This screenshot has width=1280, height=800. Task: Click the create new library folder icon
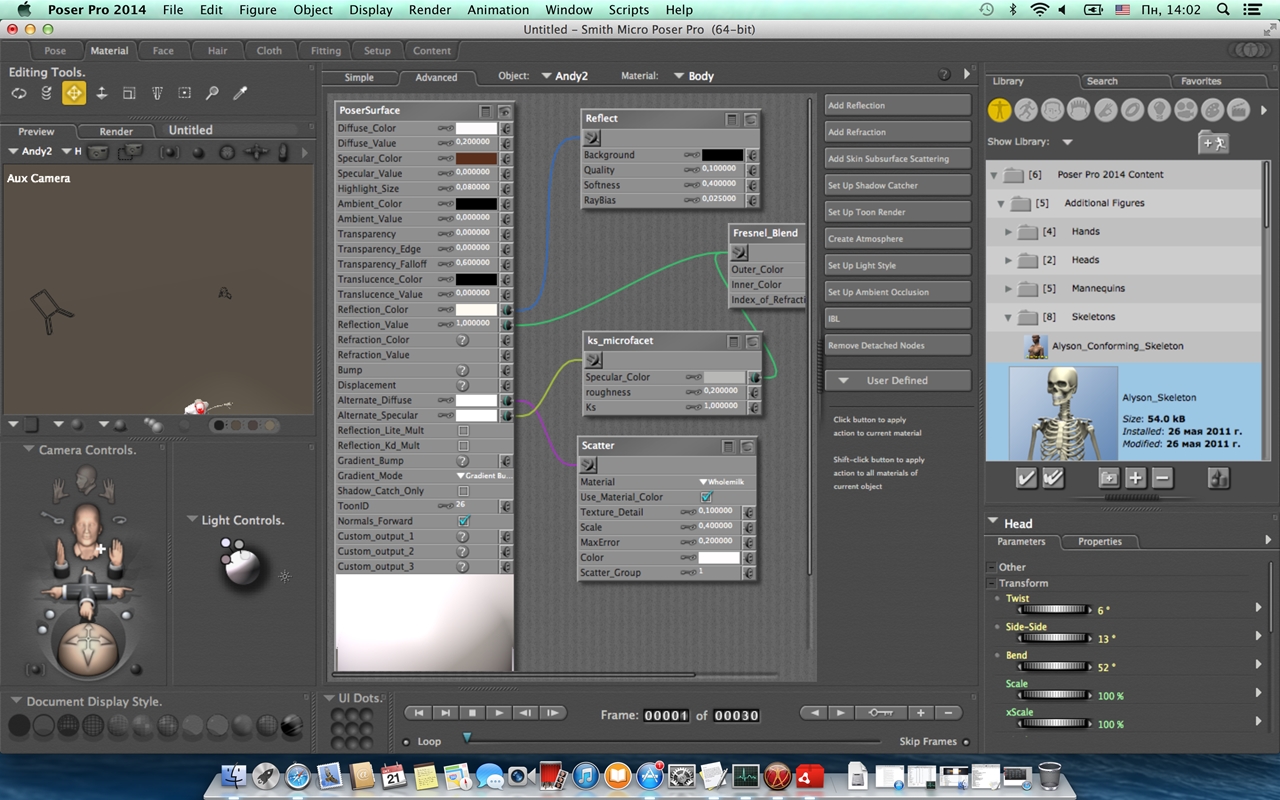coord(1108,478)
